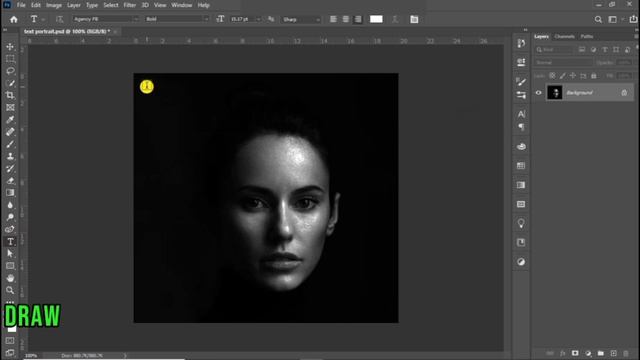
Task: Left align text button
Action: 333,19
